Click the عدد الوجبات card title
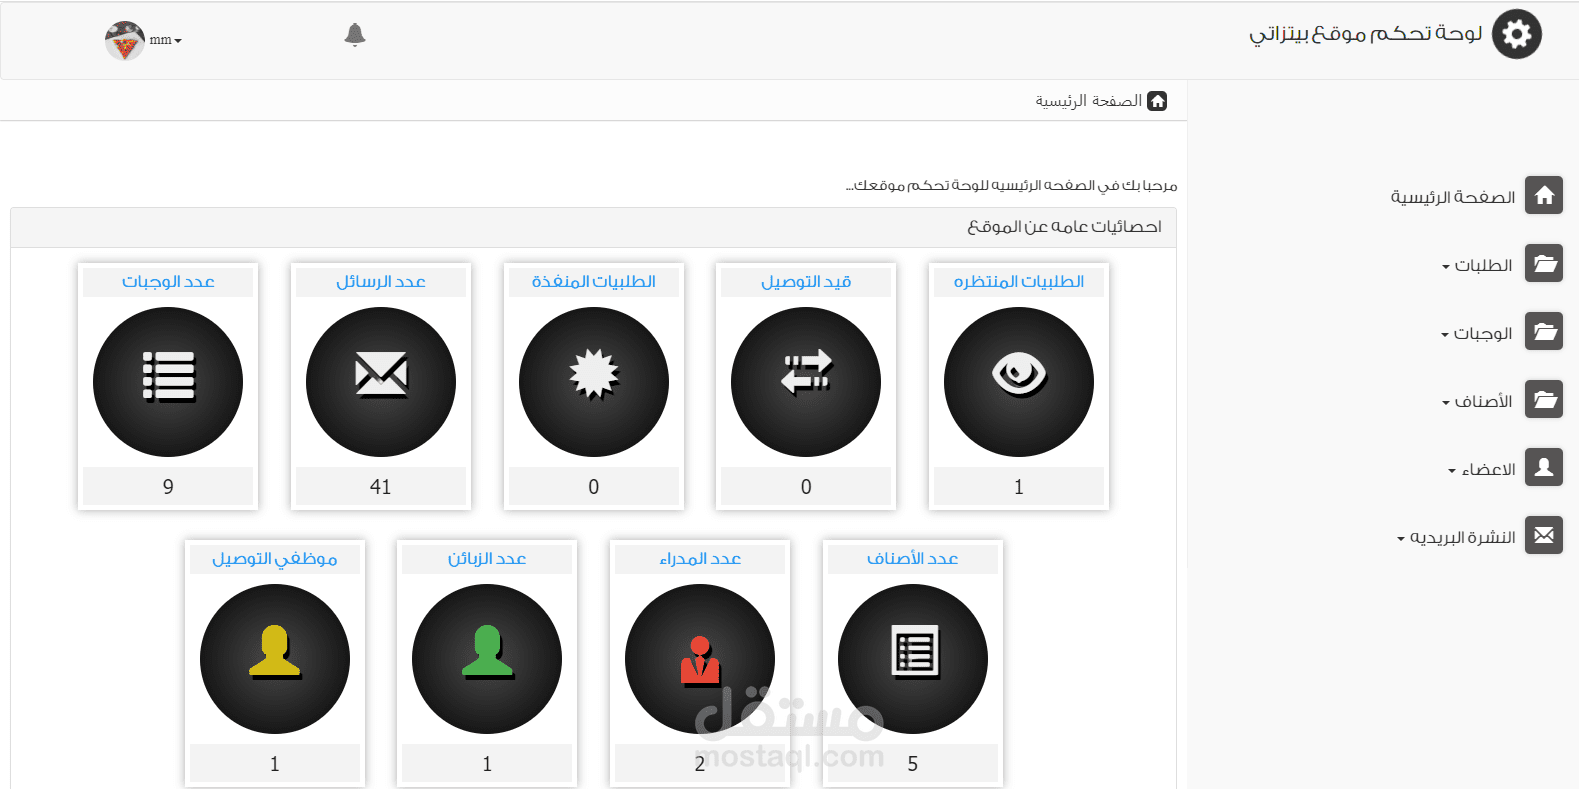Screen dimensions: 1579x789 (x=168, y=281)
